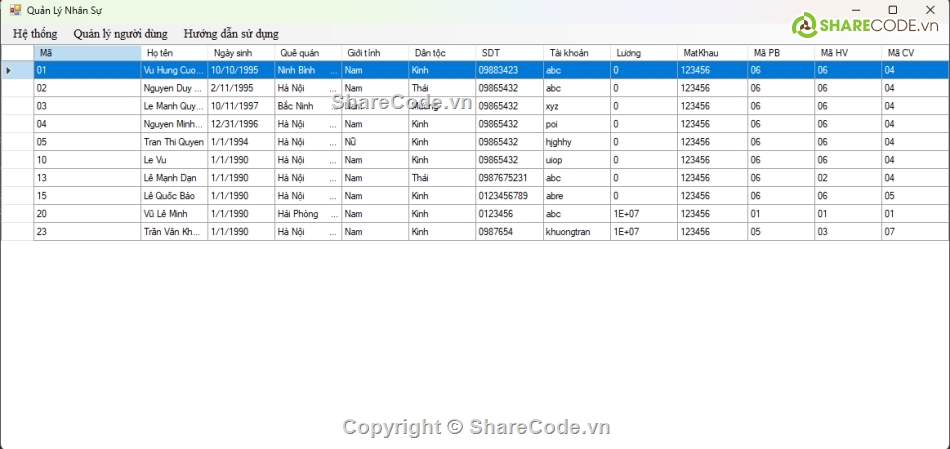The height and width of the screenshot is (449, 950).
Task: Maximize the Quản Lý Nhân Sự window
Action: tap(893, 9)
